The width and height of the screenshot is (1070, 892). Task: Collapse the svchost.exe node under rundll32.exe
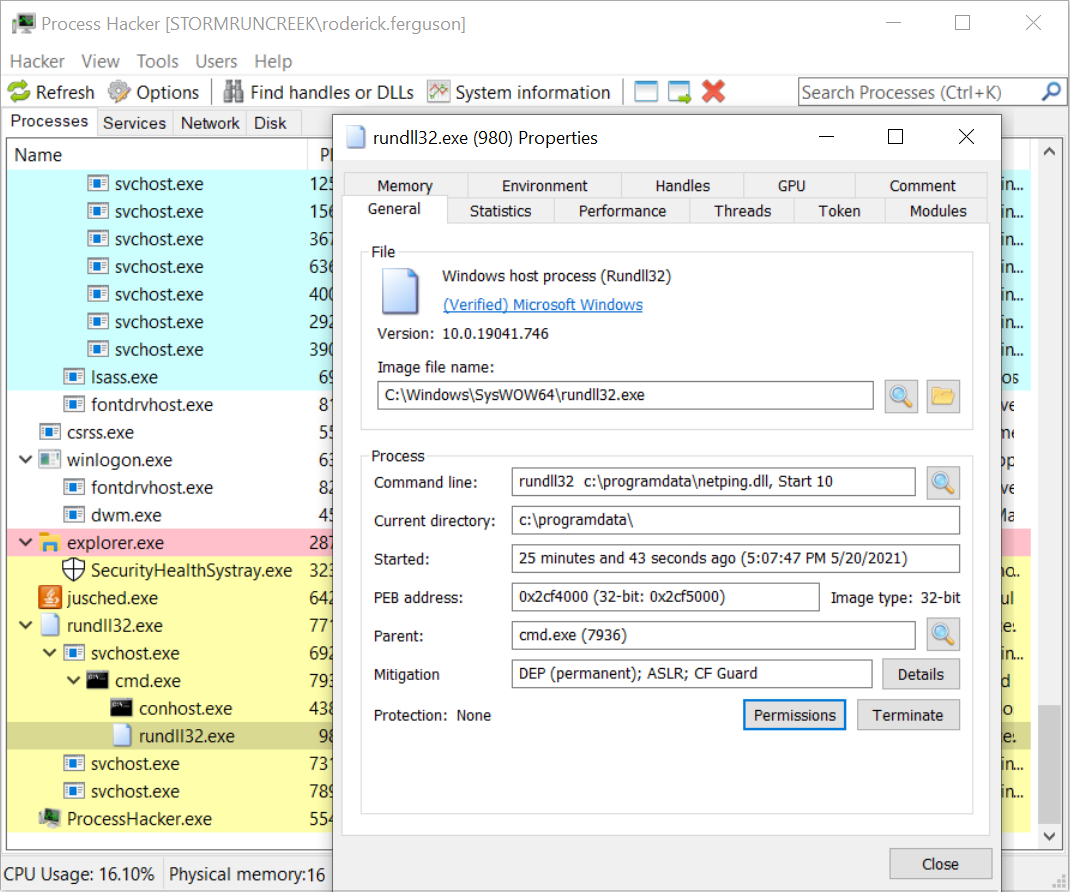pos(50,653)
